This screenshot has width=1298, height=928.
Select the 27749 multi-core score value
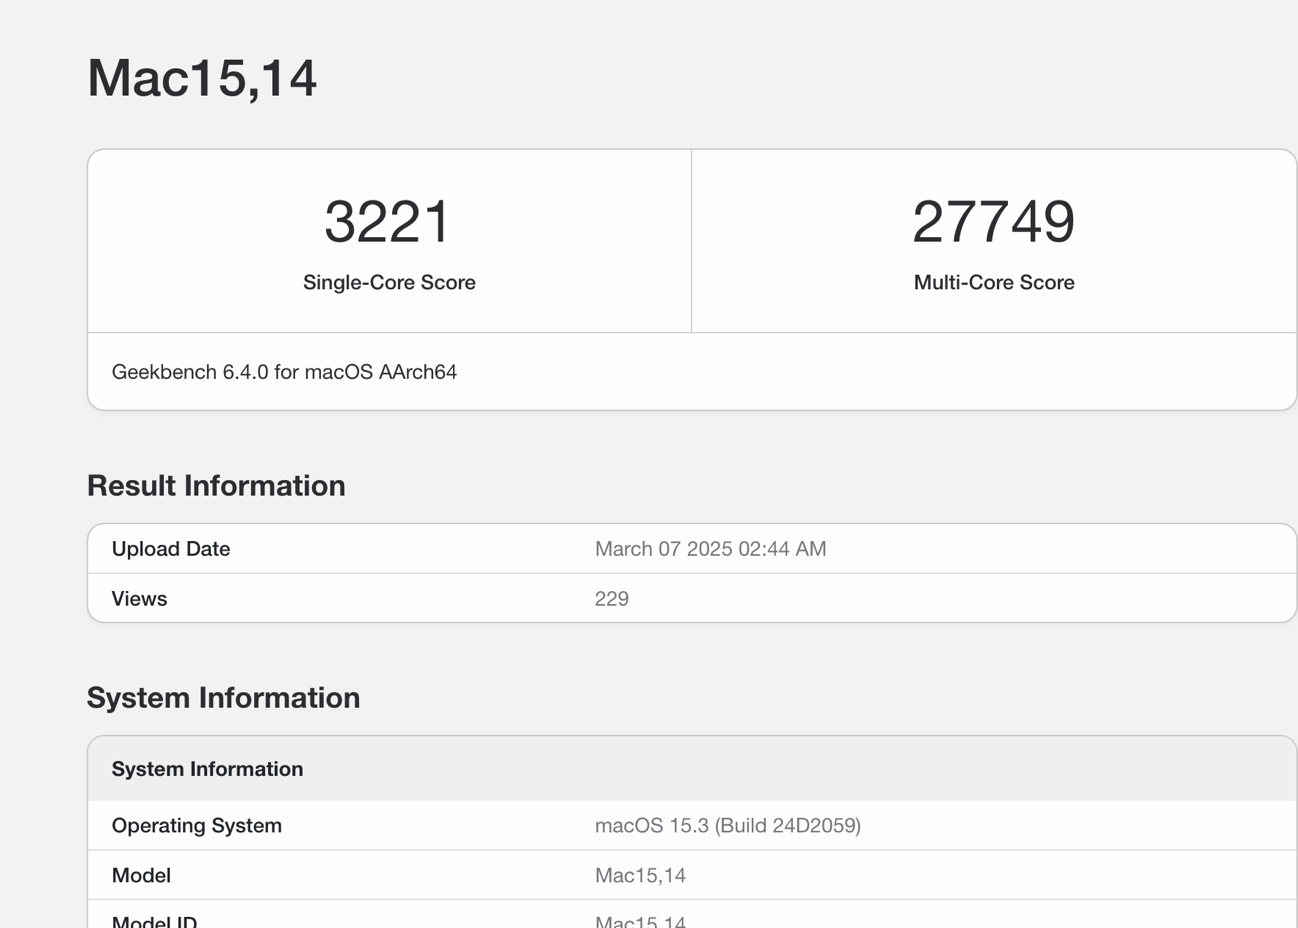tap(993, 221)
